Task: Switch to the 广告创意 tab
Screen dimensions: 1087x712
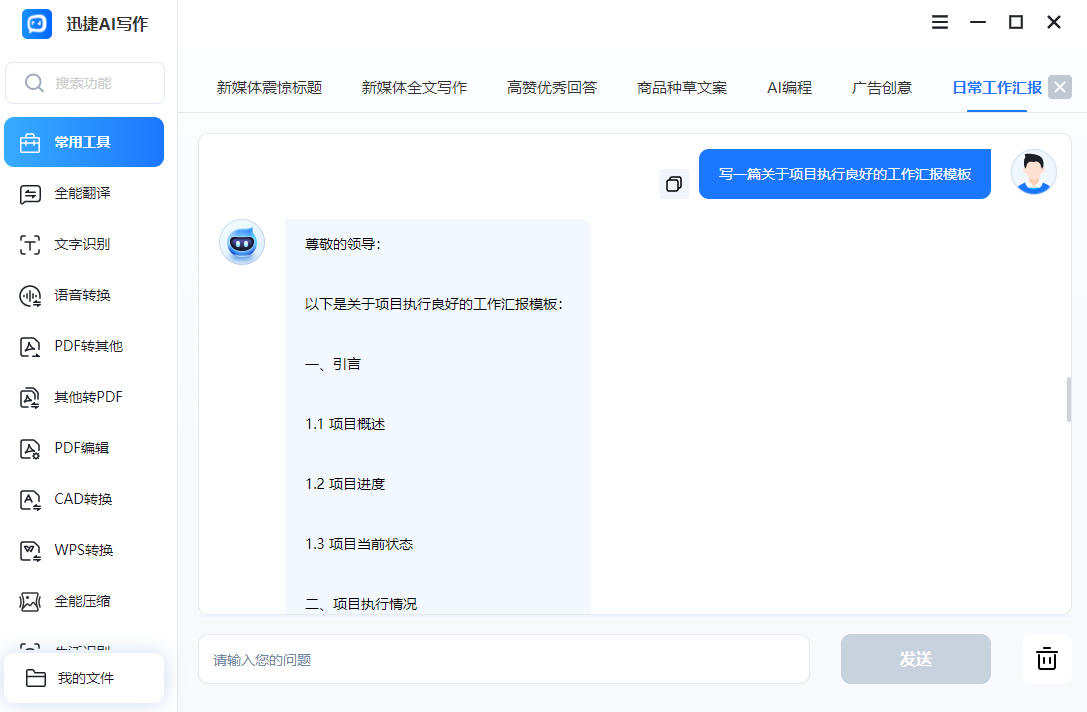Action: [x=882, y=88]
